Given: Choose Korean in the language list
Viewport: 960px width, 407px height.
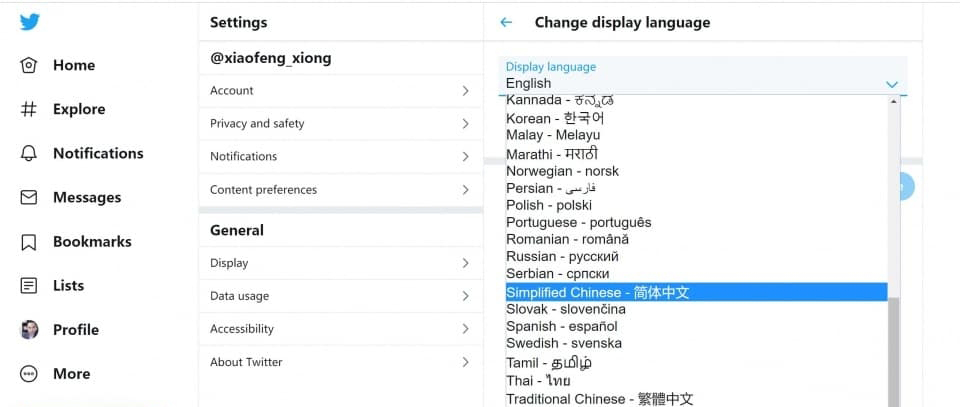Looking at the screenshot, I should (x=555, y=118).
